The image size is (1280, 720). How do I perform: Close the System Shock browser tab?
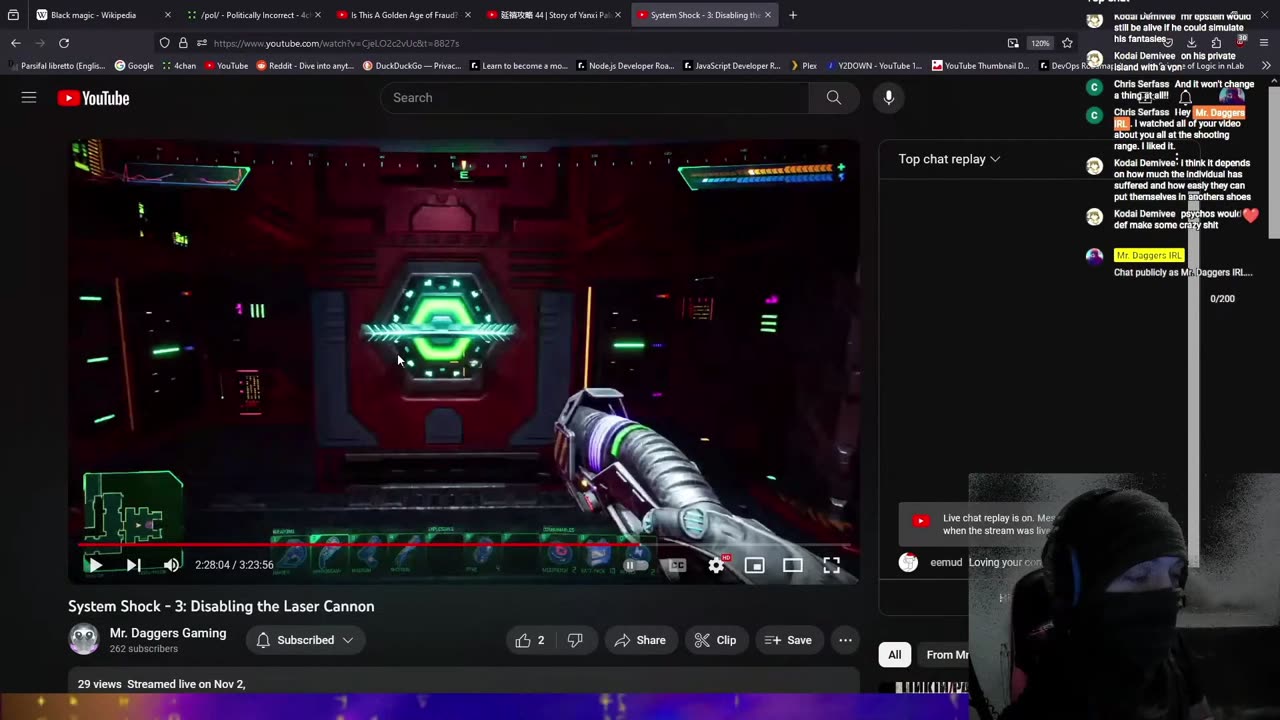[768, 15]
